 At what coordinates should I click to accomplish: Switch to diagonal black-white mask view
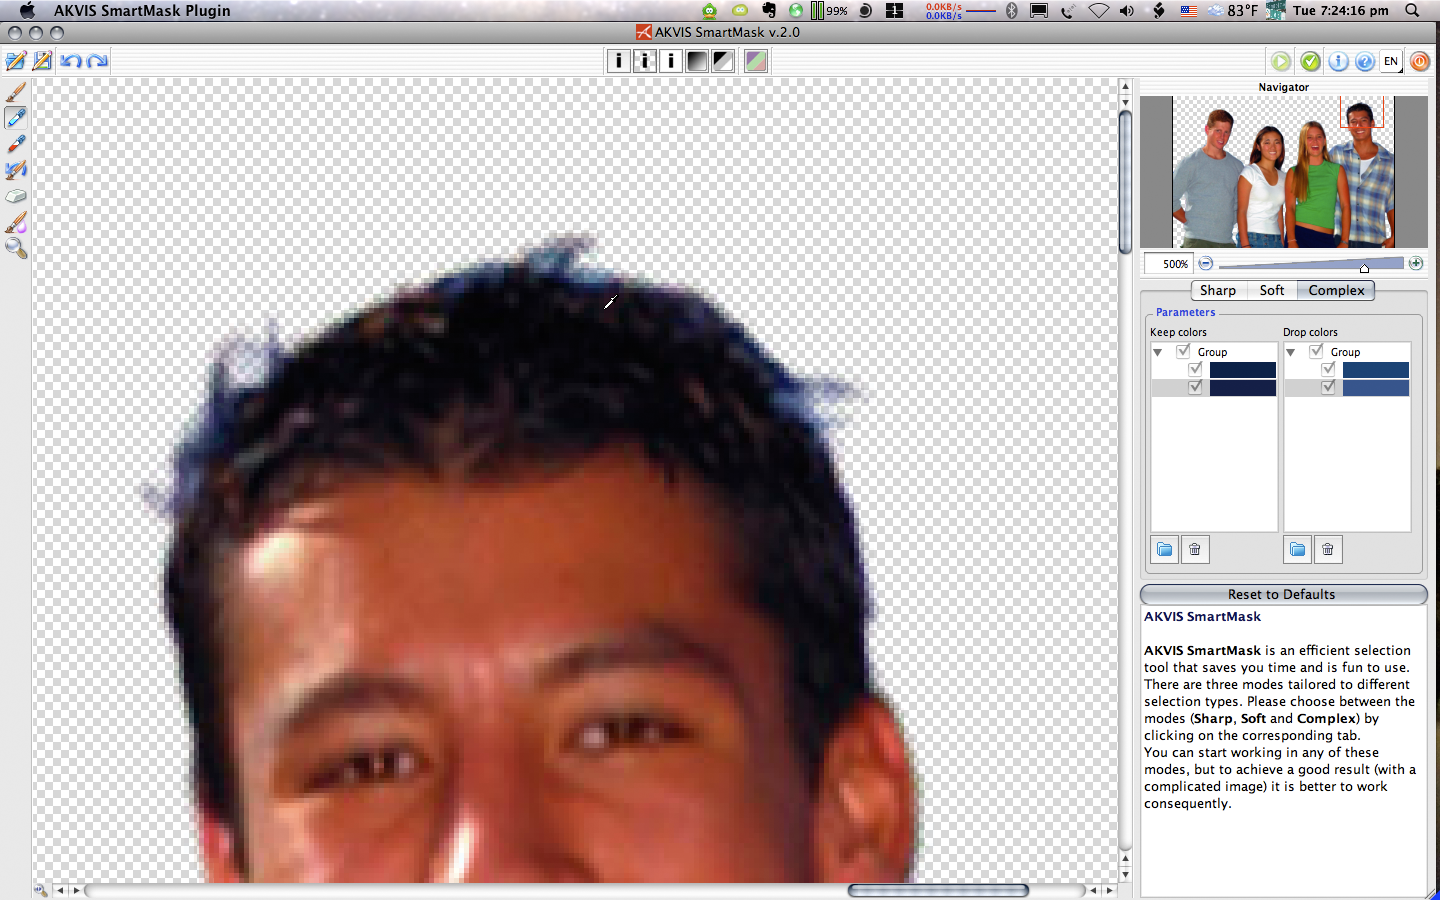point(723,61)
